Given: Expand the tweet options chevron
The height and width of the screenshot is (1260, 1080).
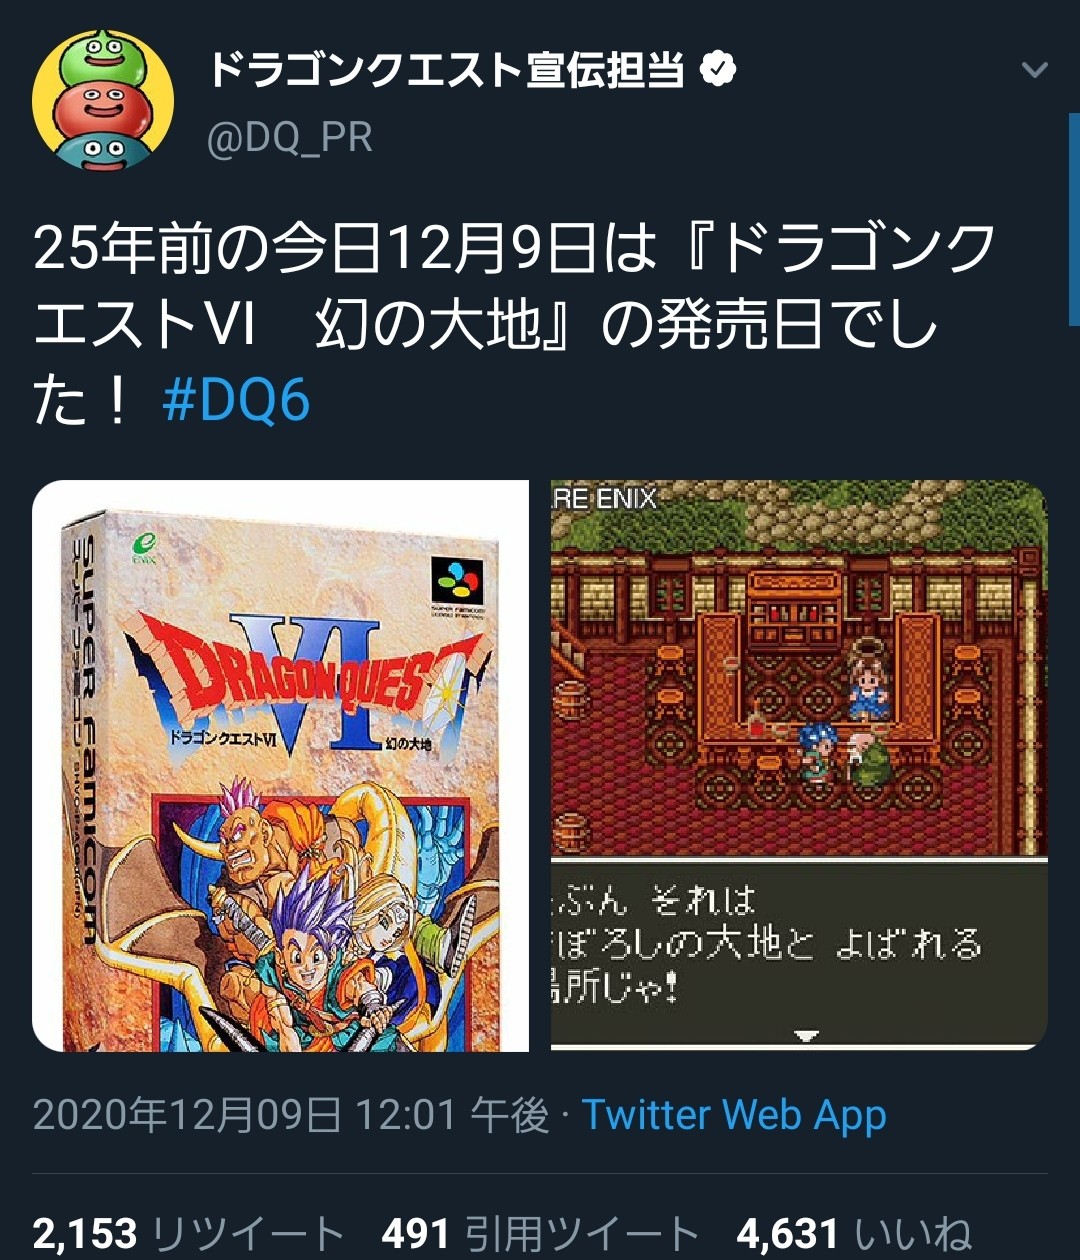Looking at the screenshot, I should click(x=1034, y=70).
